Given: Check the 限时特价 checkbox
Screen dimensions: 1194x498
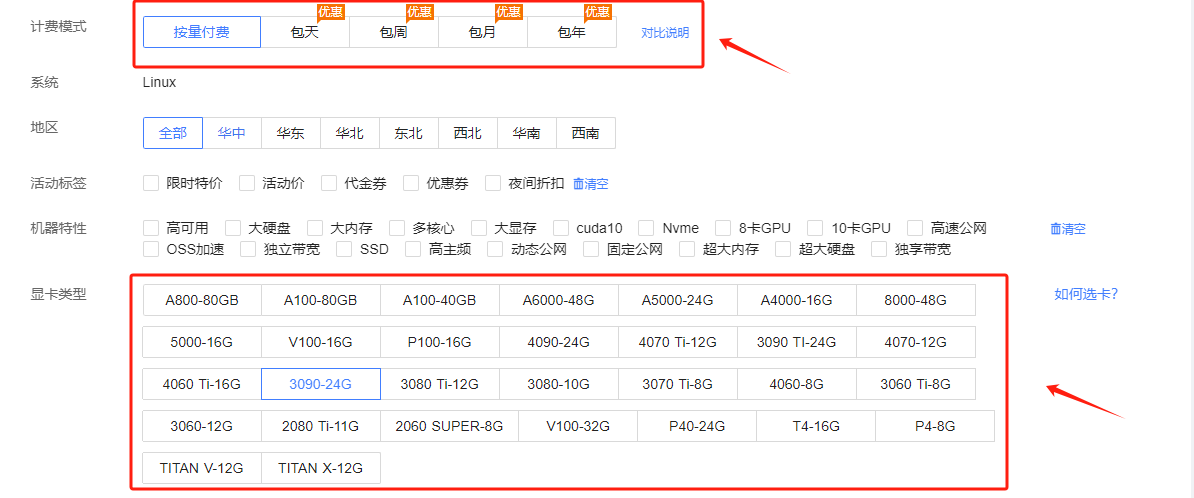Looking at the screenshot, I should point(151,183).
